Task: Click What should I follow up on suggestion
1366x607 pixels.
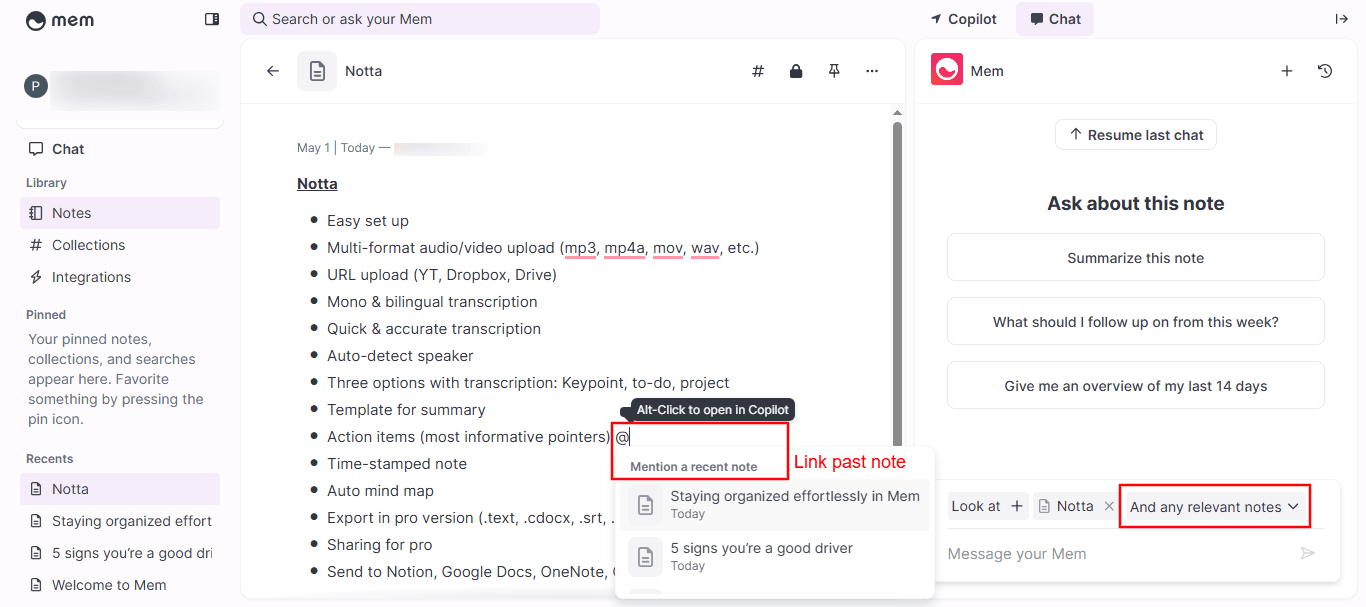Action: (x=1136, y=322)
